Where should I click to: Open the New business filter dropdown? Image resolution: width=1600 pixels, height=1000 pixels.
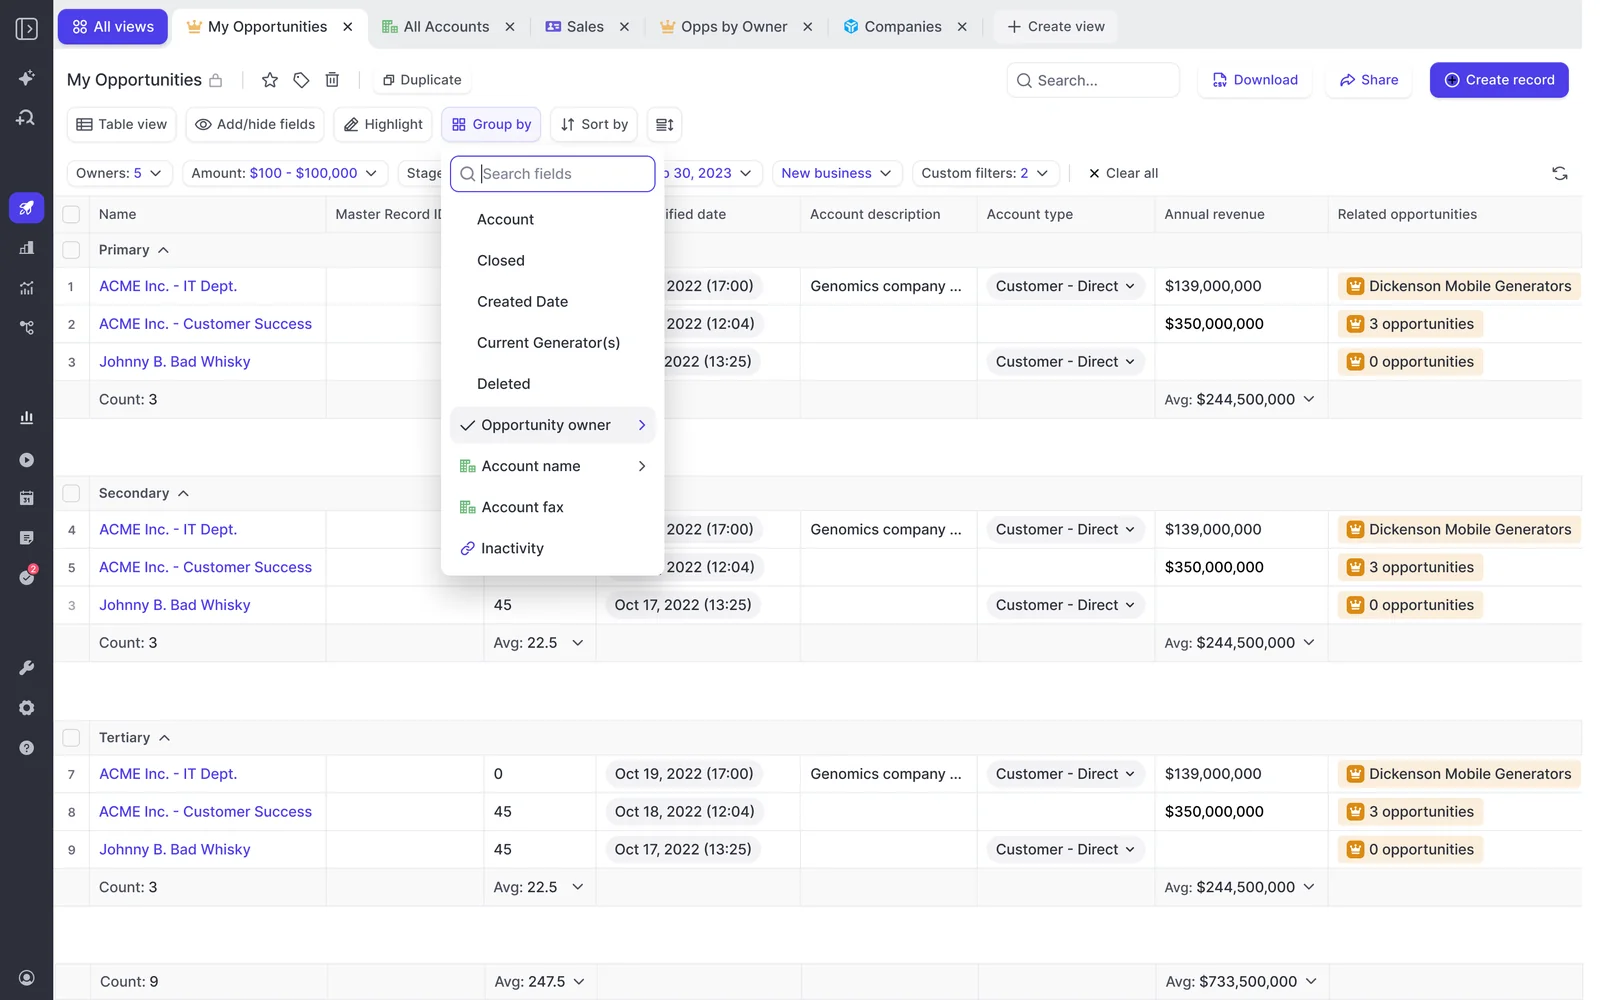pos(837,173)
